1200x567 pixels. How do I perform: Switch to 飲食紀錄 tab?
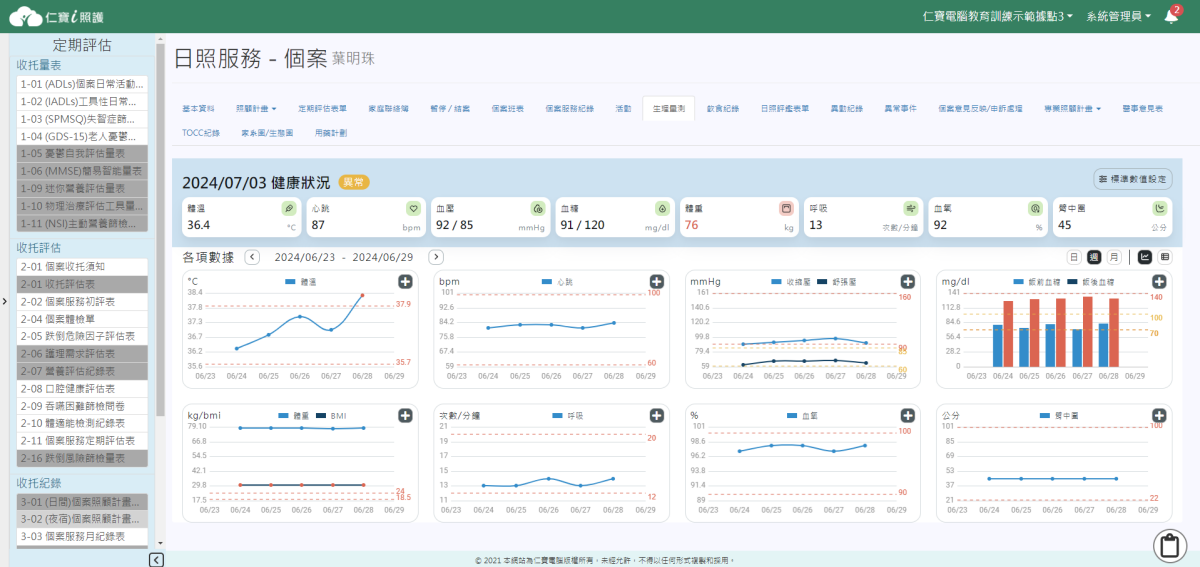coord(722,107)
